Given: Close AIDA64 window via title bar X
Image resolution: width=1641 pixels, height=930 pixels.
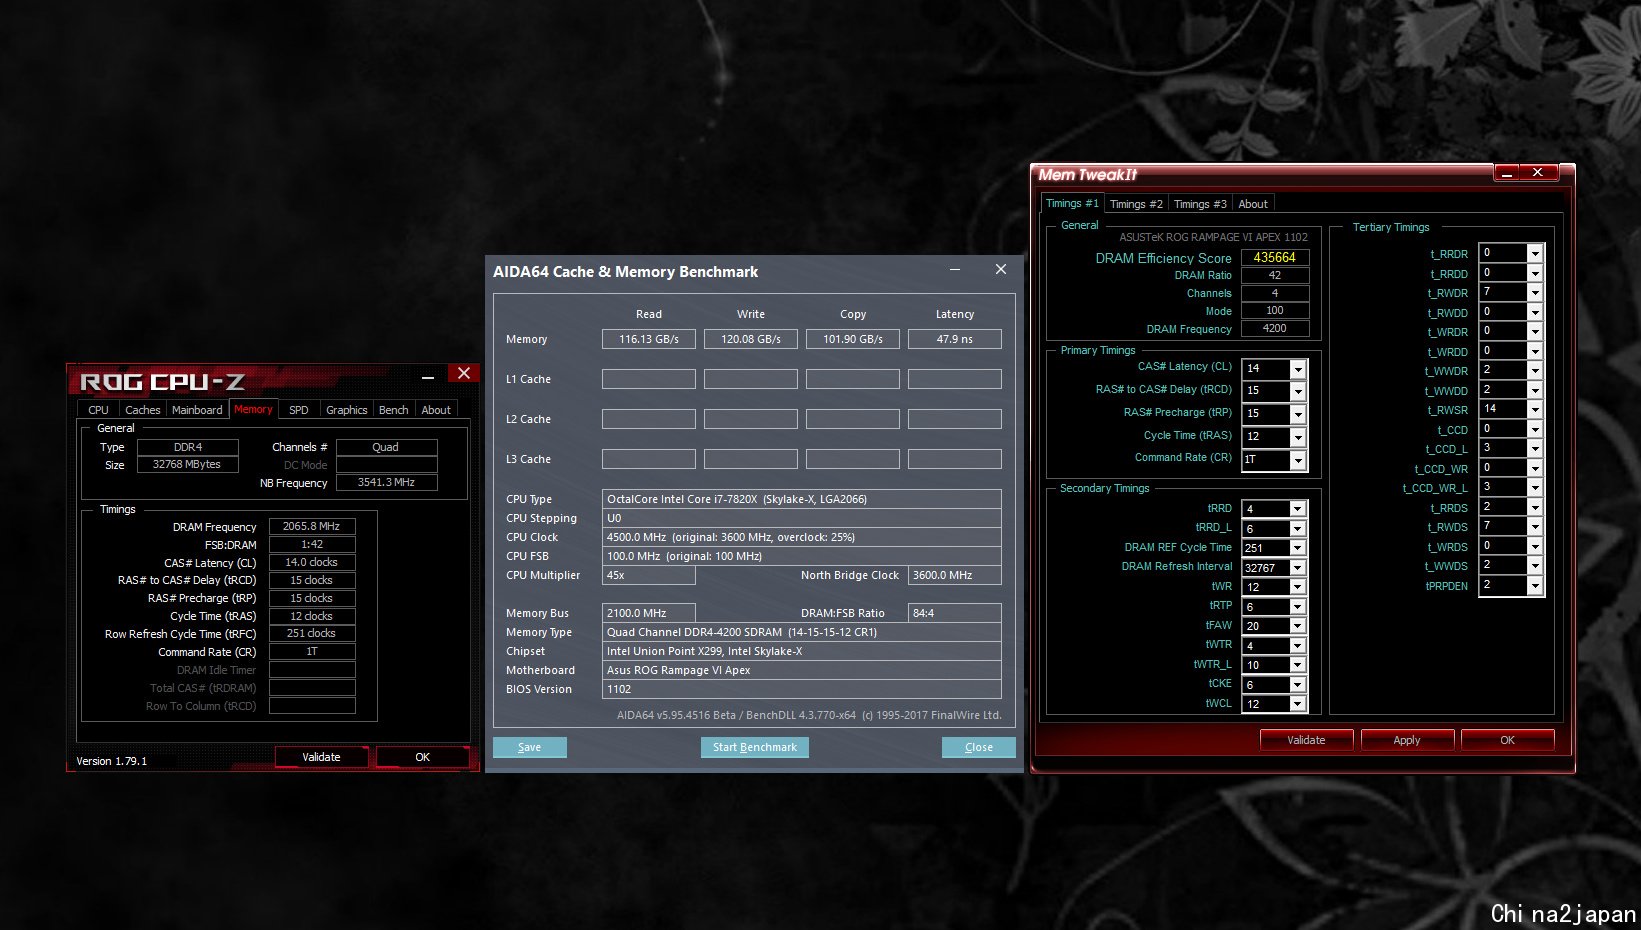Looking at the screenshot, I should tap(1001, 269).
